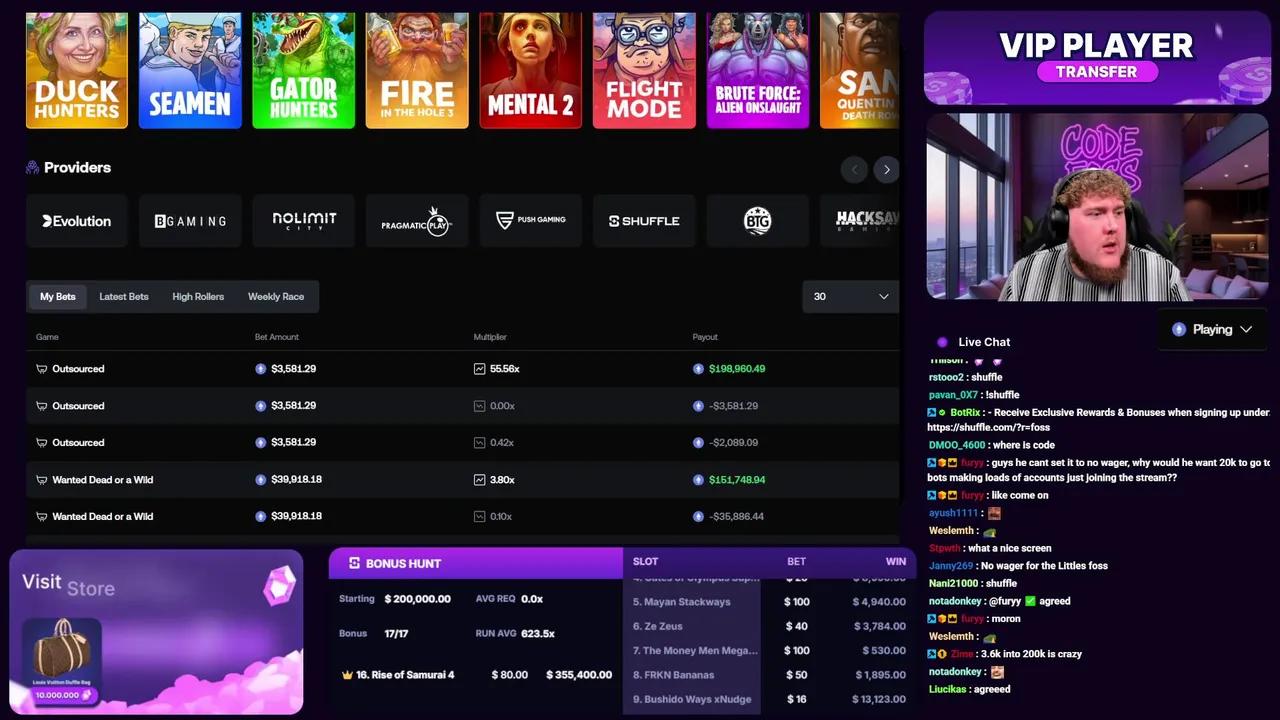Click the game icon in the 3.80x row

41,480
